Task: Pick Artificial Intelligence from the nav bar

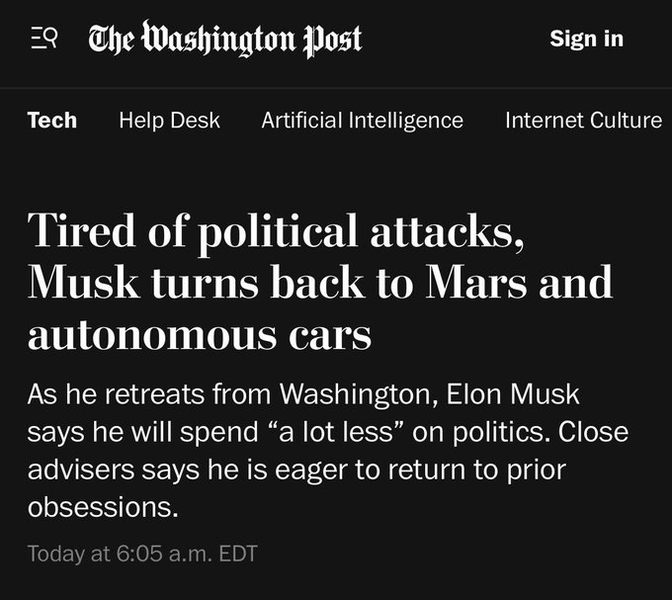Action: pyautogui.click(x=362, y=120)
